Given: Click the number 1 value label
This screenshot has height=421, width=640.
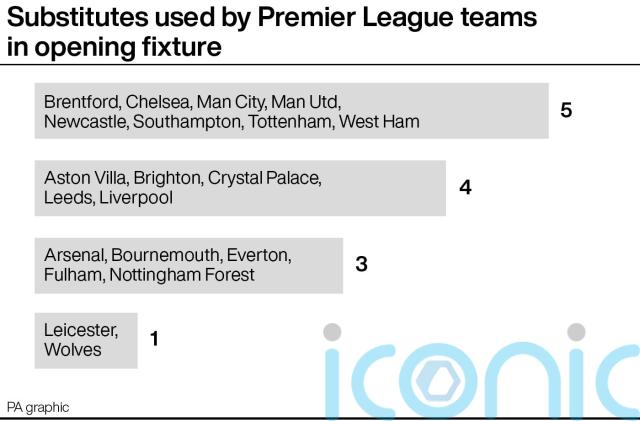Looking at the screenshot, I should 154,339.
